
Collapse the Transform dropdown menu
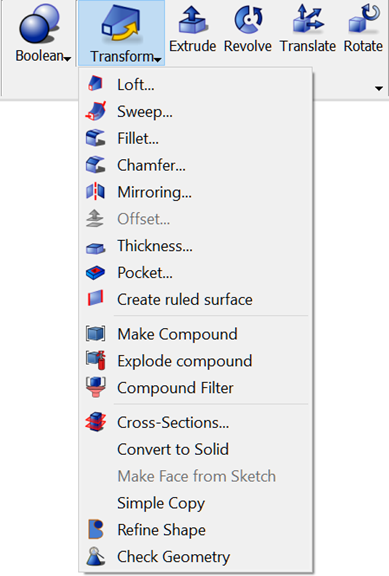pos(122,33)
